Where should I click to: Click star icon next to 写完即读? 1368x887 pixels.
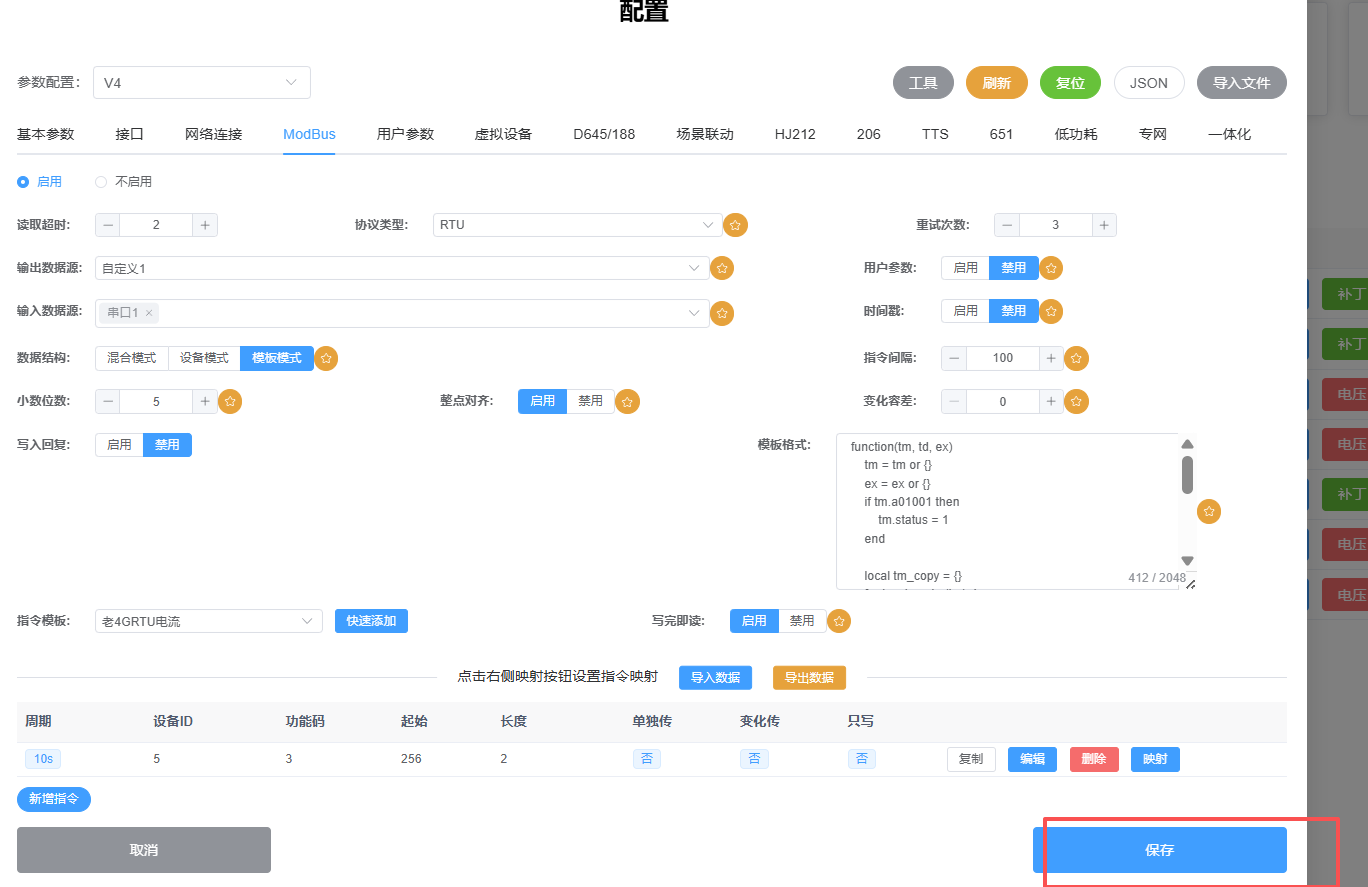click(x=840, y=621)
